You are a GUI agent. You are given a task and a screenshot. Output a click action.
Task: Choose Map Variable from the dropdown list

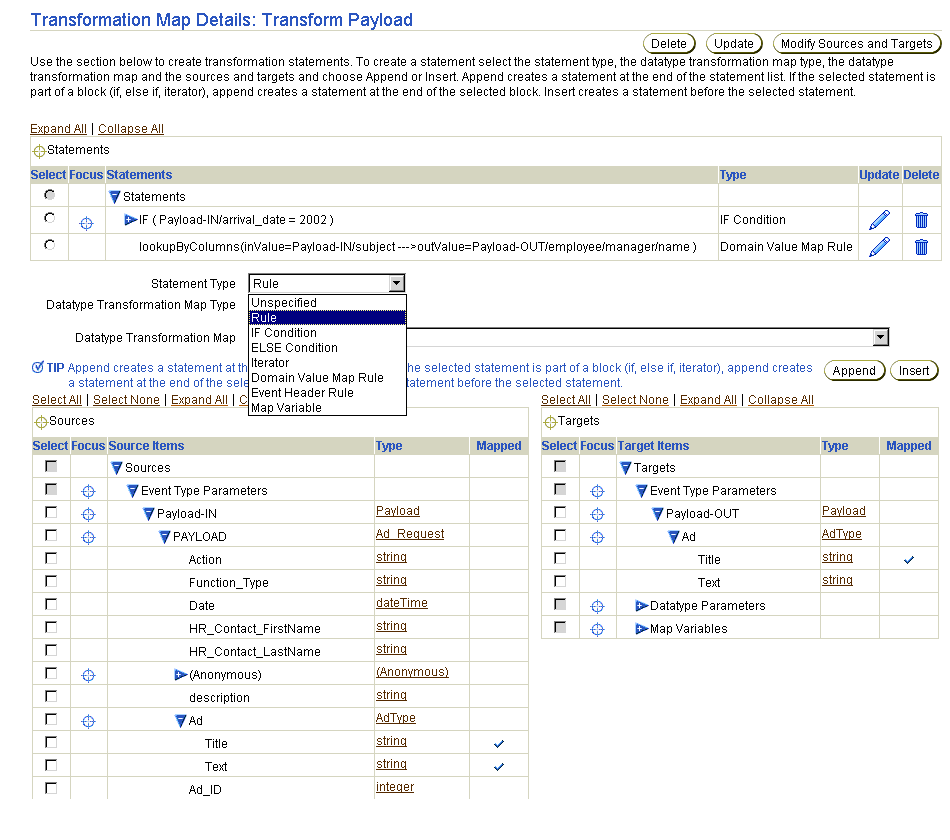327,408
